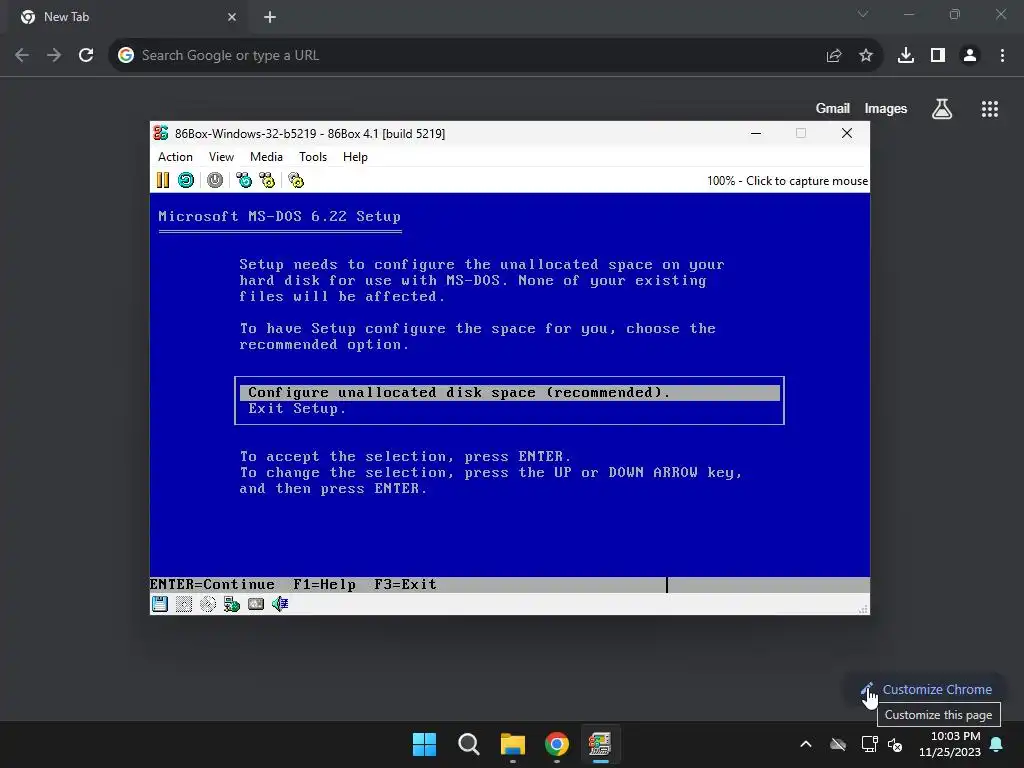Click the gray cartridge icon in 86Box status bar
This screenshot has width=1024, height=768.
tap(256, 604)
